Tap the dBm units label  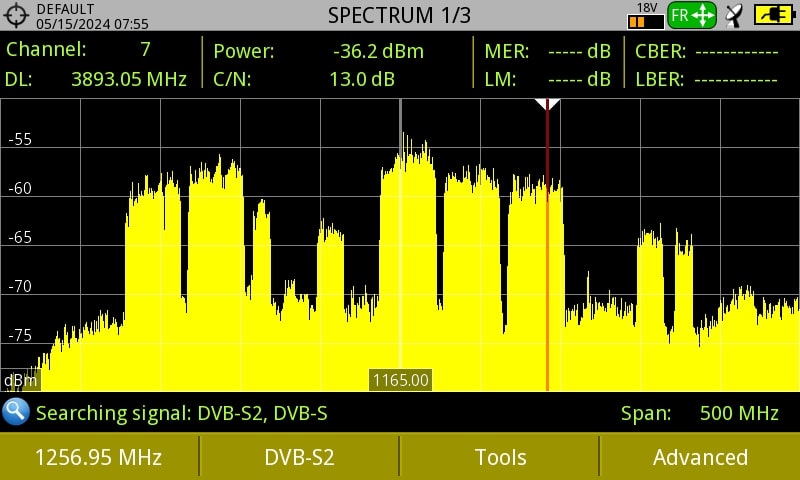[x=20, y=381]
